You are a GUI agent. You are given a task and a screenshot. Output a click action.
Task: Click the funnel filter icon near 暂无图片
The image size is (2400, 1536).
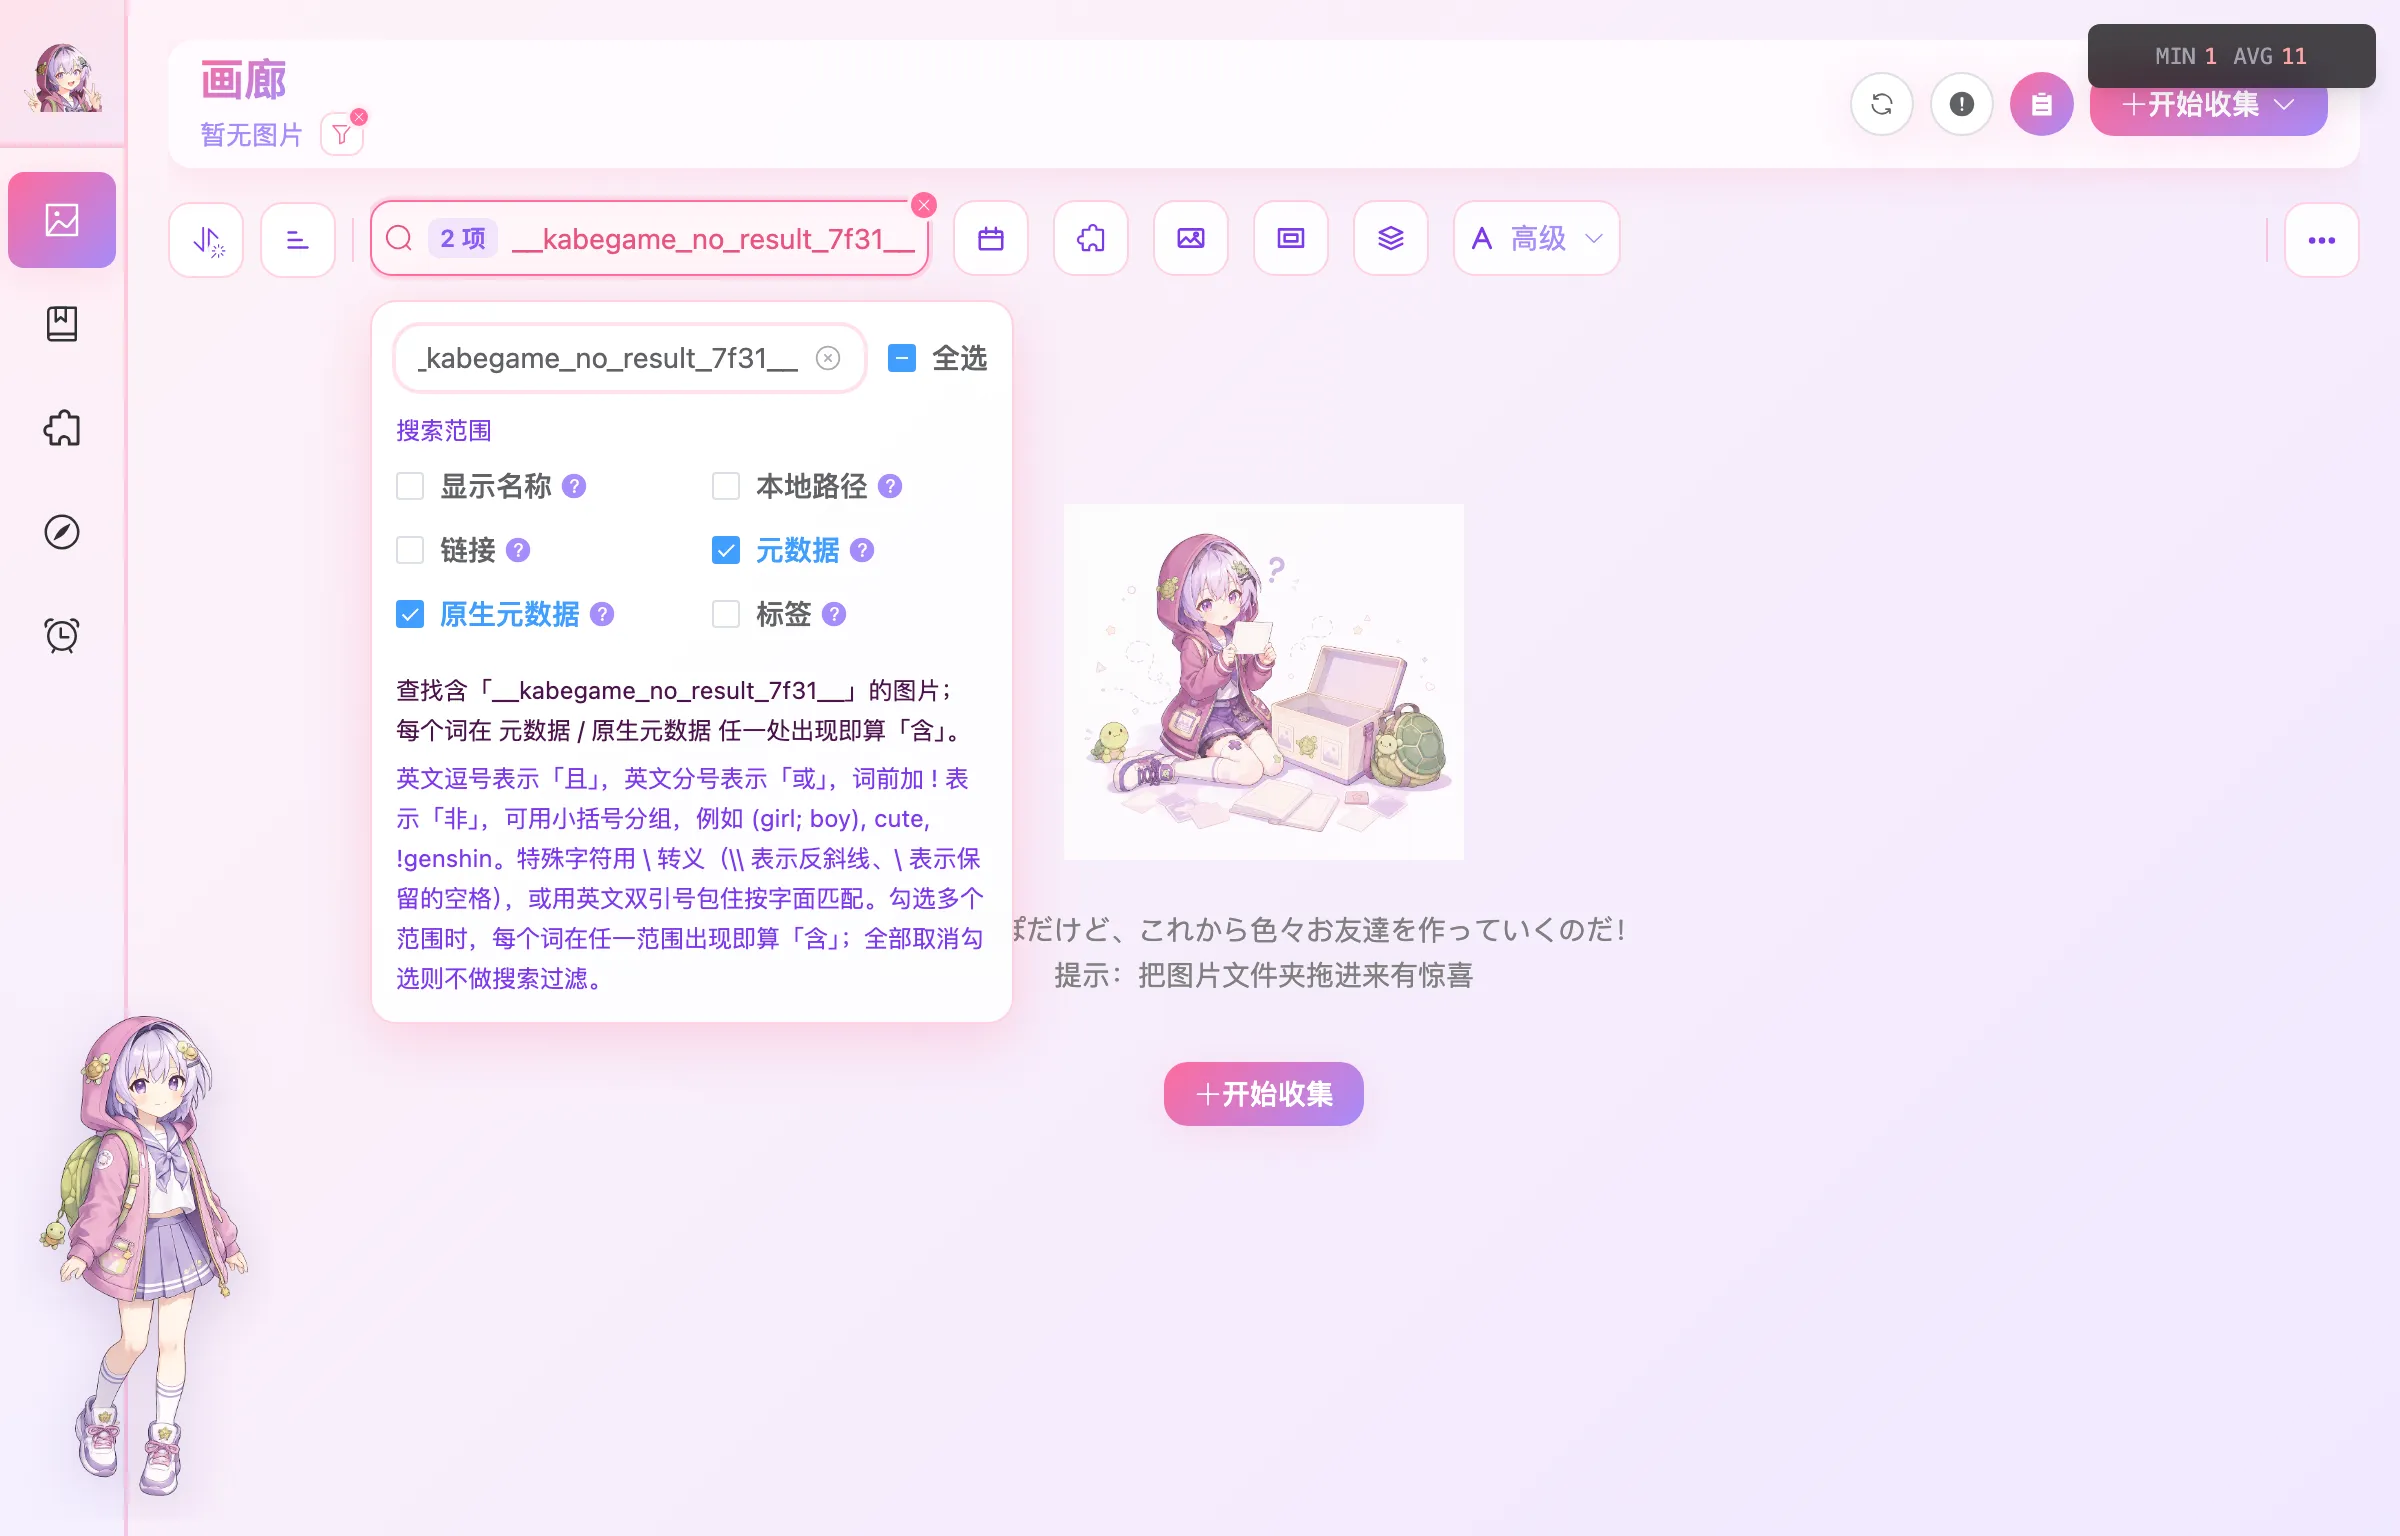click(x=342, y=134)
